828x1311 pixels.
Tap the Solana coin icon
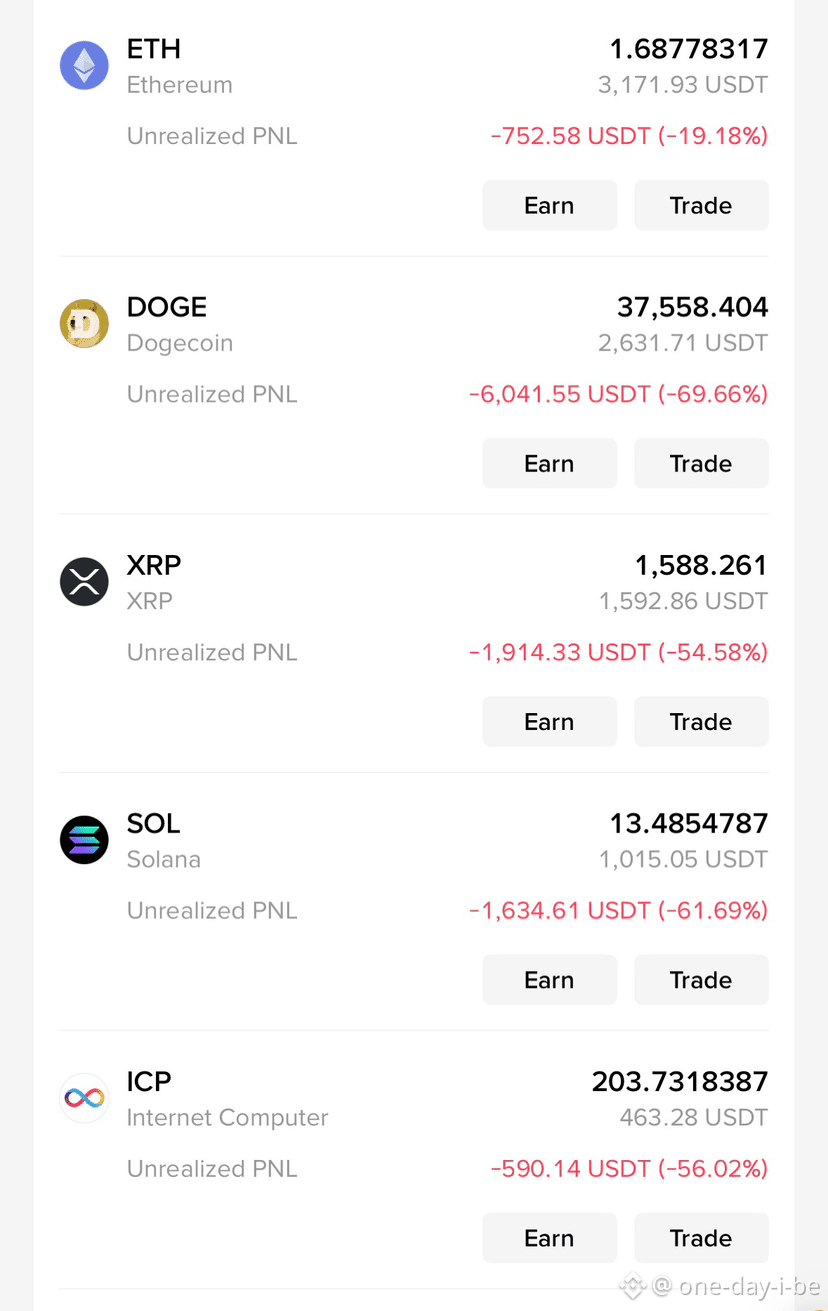click(84, 840)
